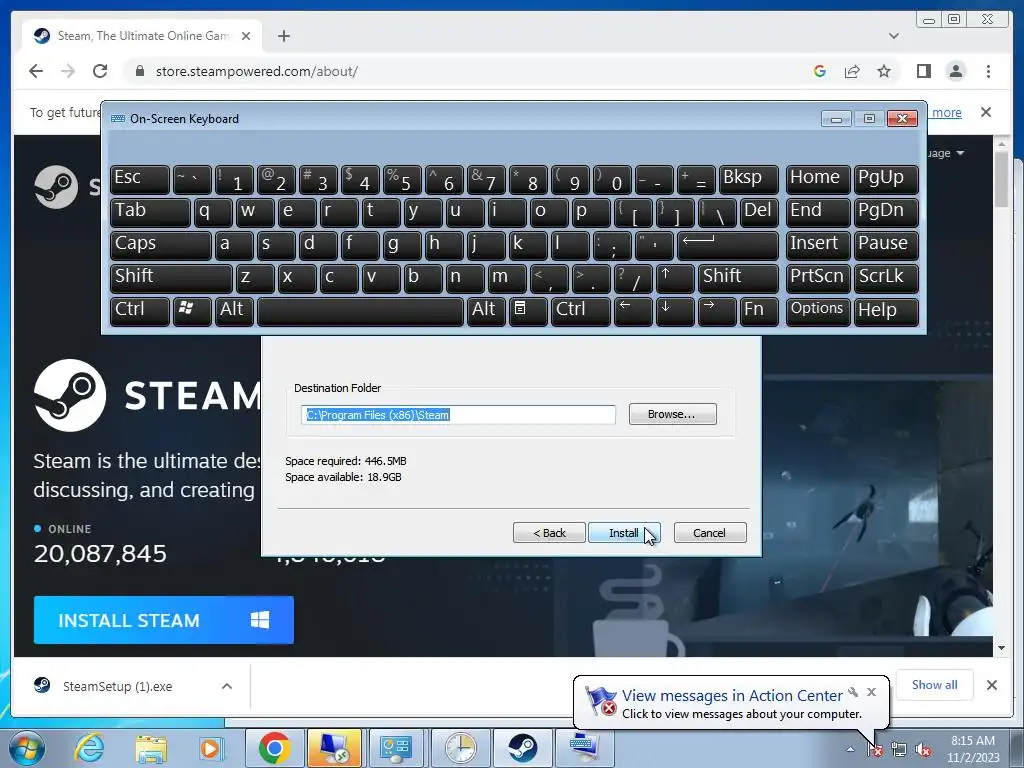The width and height of the screenshot is (1024, 768).
Task: Click the INSTALL STEAM button
Action: (164, 620)
